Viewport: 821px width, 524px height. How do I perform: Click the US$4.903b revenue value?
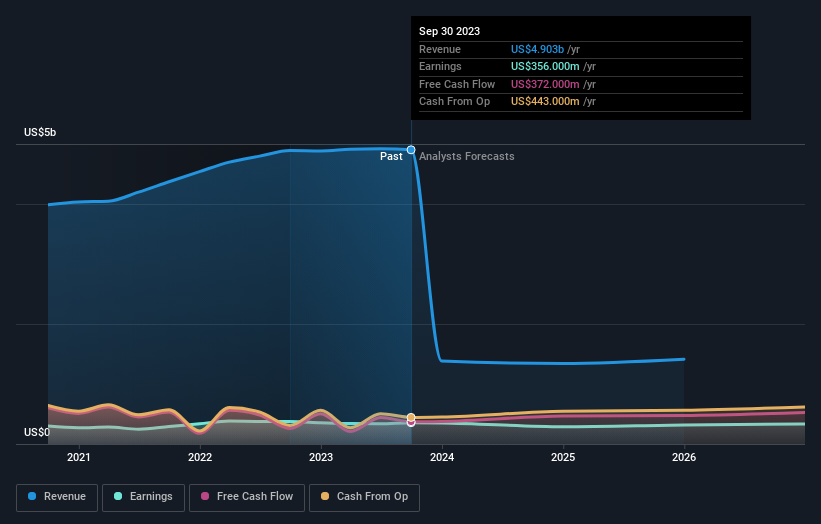tap(537, 49)
